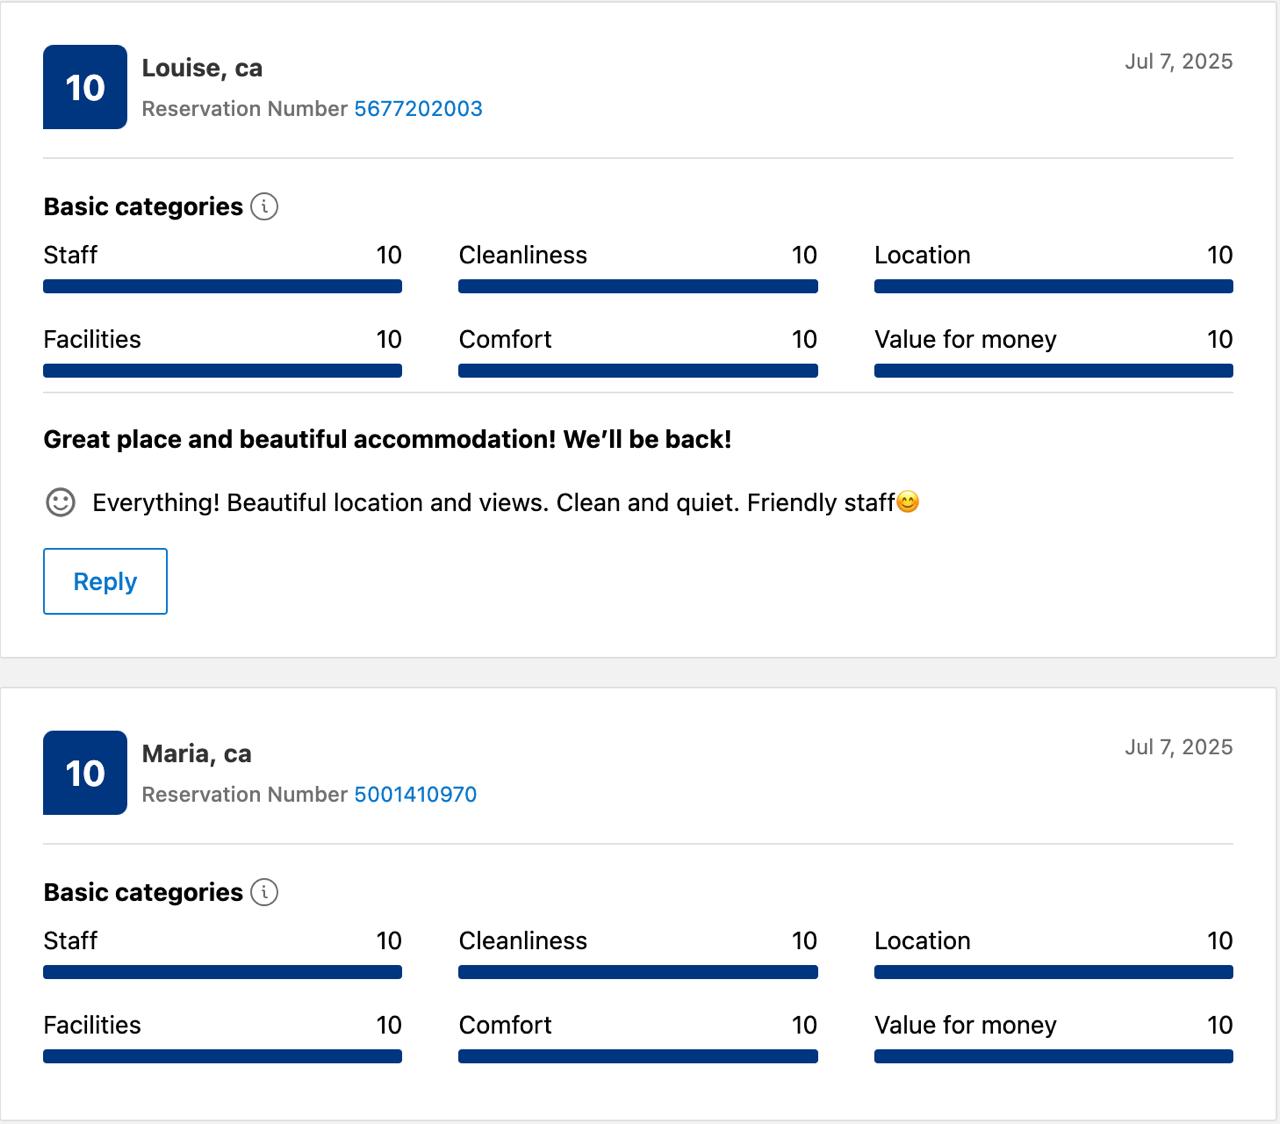Reply to Louise's review

(x=105, y=581)
